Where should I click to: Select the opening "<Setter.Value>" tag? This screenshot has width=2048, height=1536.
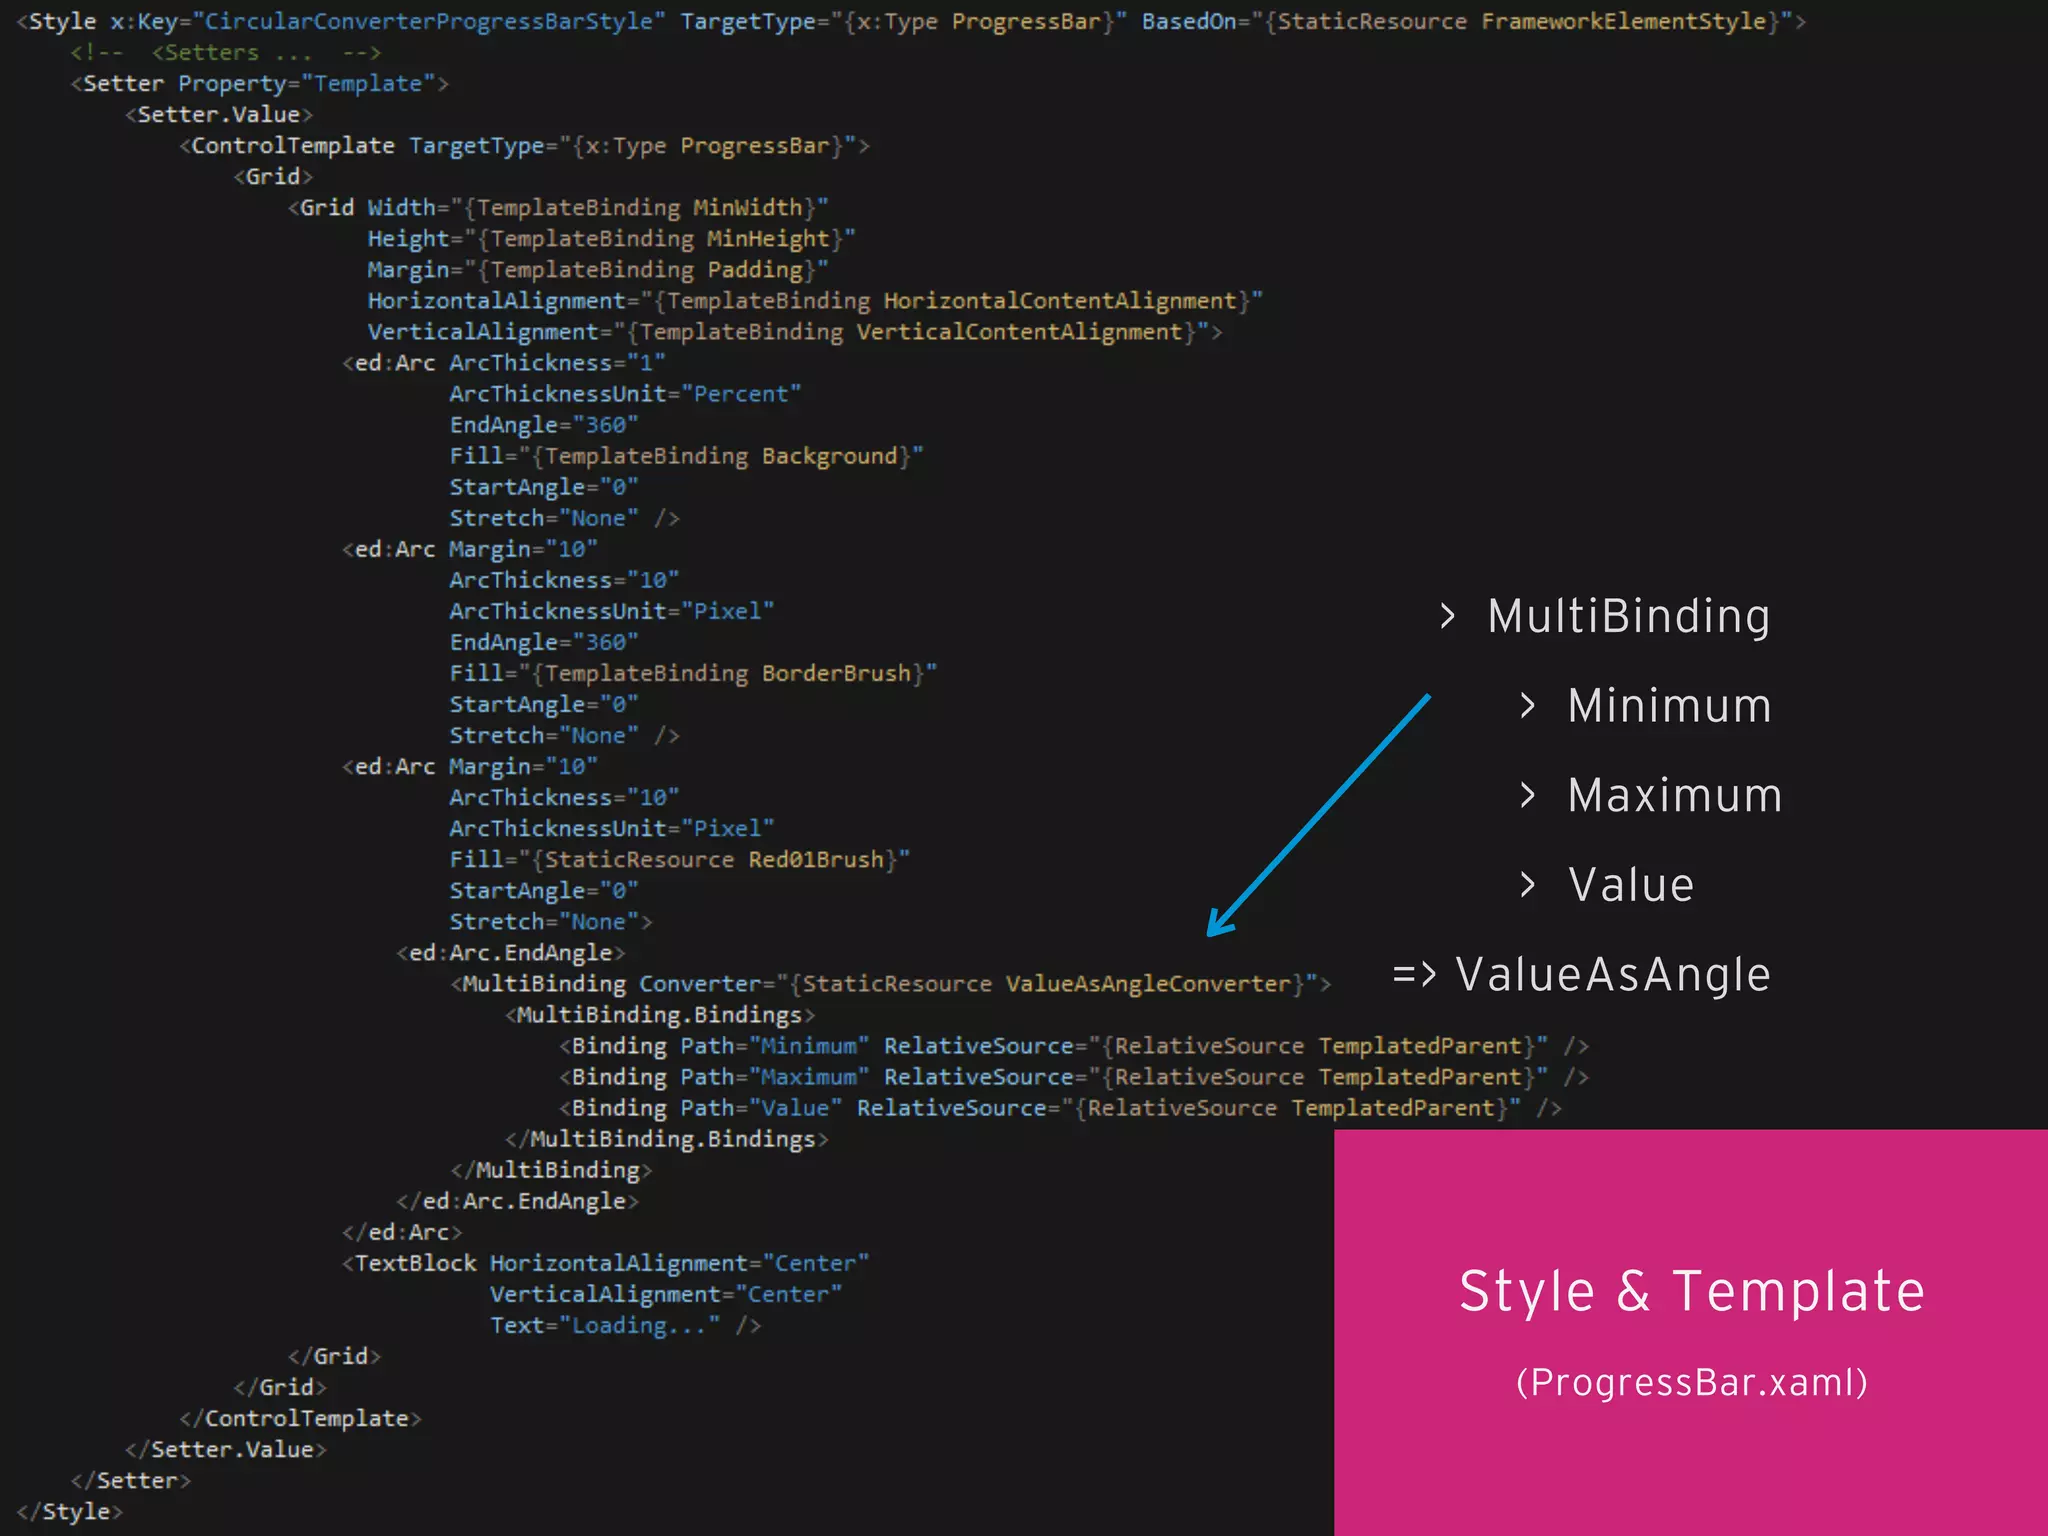point(219,115)
